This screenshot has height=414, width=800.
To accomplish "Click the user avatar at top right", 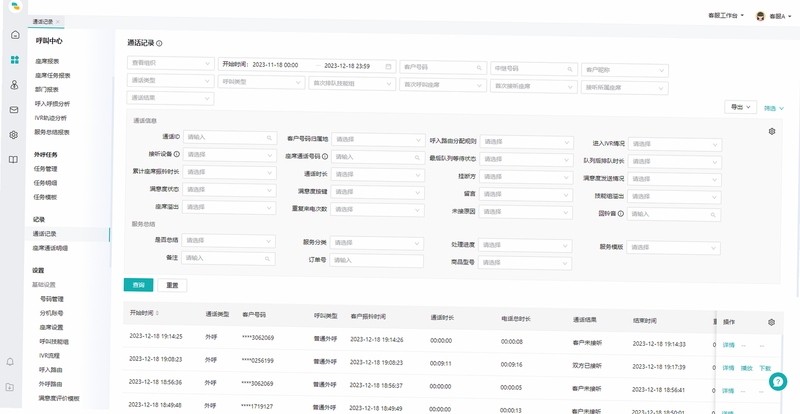I will pos(761,16).
